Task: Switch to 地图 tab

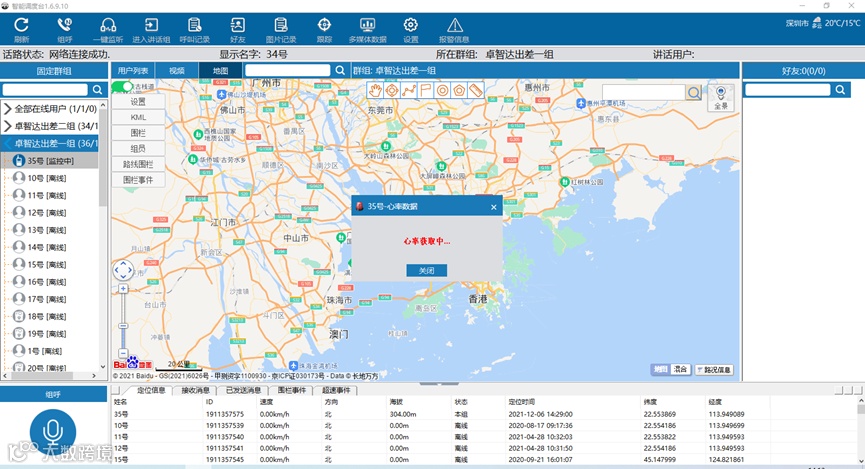Action: coord(221,71)
